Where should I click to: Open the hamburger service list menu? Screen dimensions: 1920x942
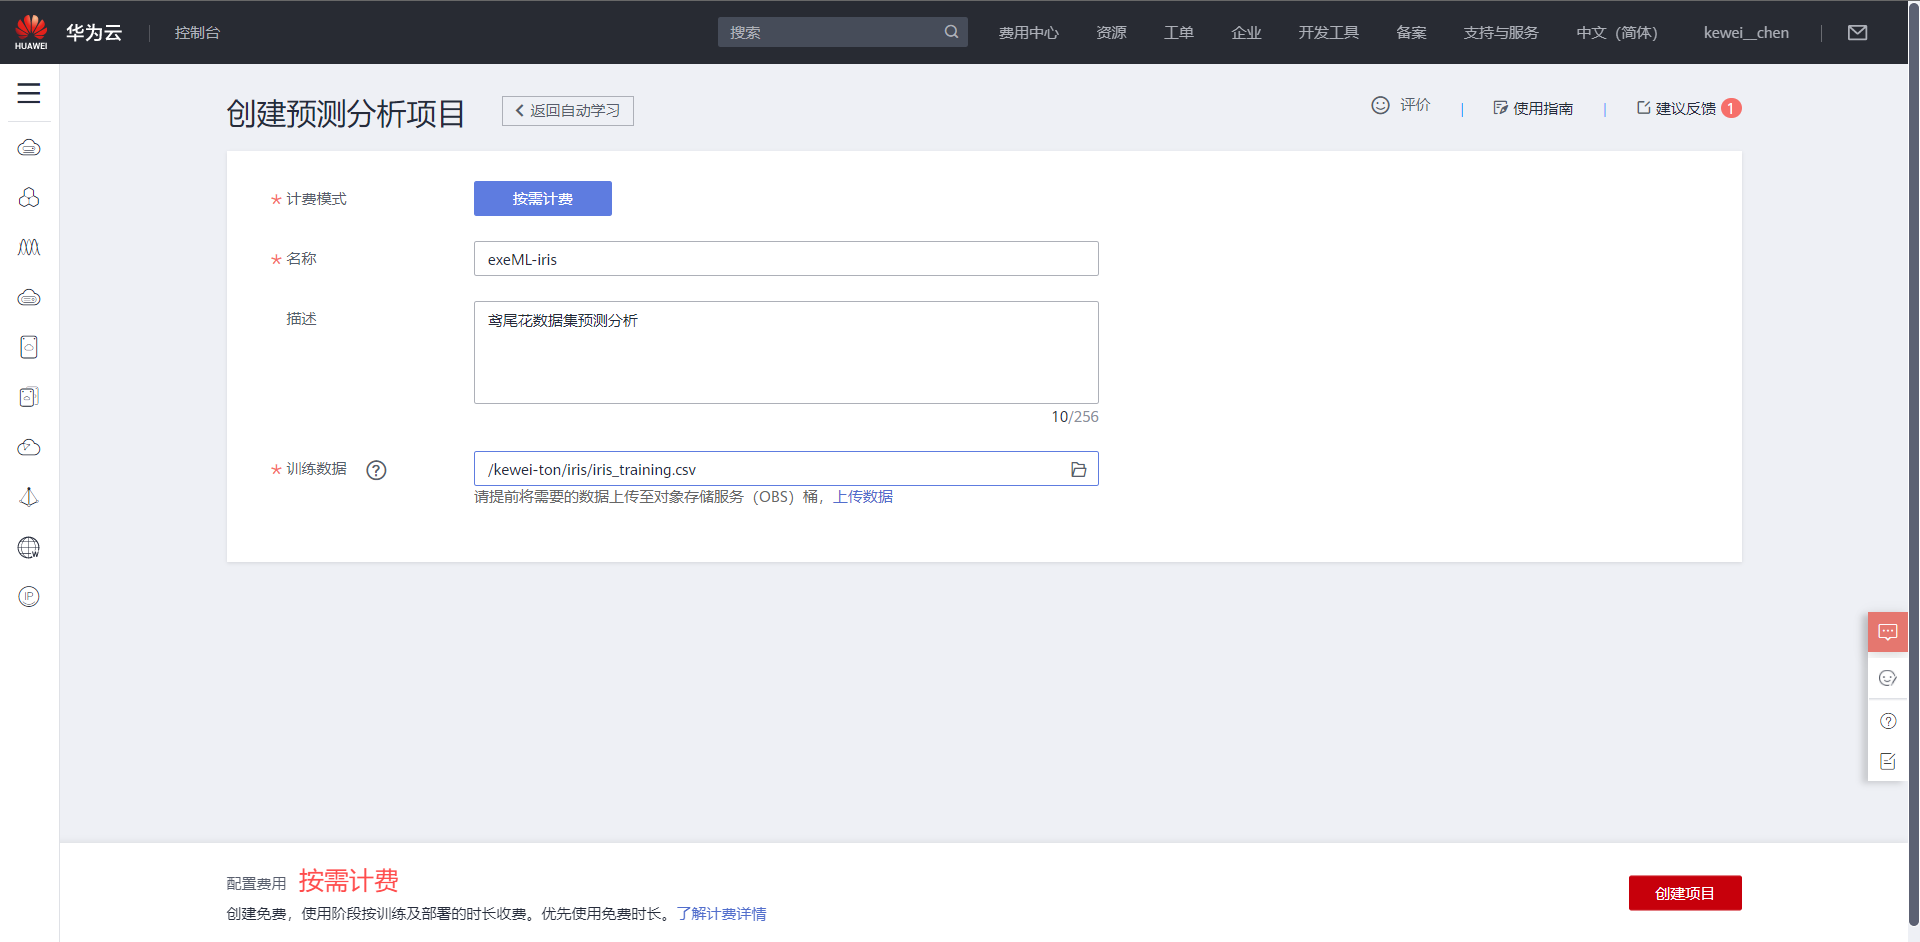29,93
